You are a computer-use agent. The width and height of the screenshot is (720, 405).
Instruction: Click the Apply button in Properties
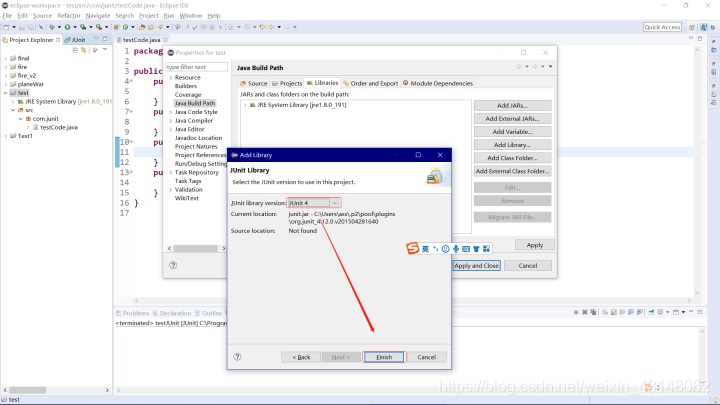coord(534,245)
